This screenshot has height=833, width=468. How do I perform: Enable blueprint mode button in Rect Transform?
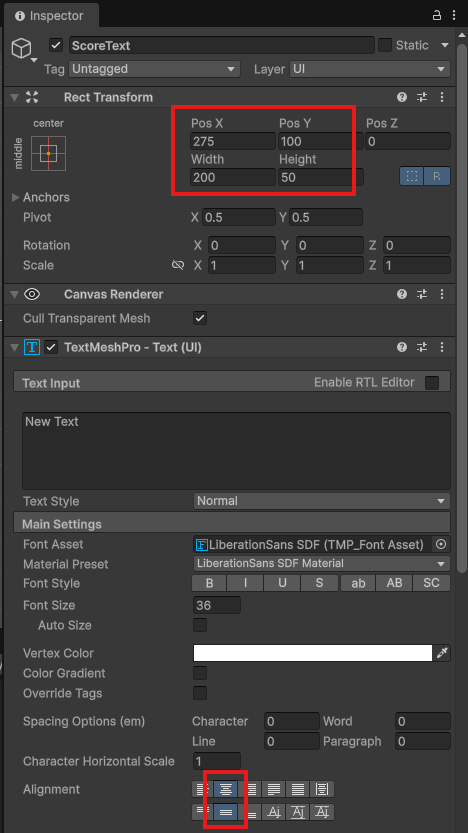412,176
